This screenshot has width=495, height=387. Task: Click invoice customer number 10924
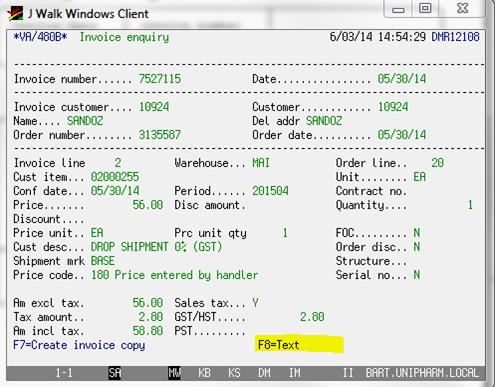[154, 107]
